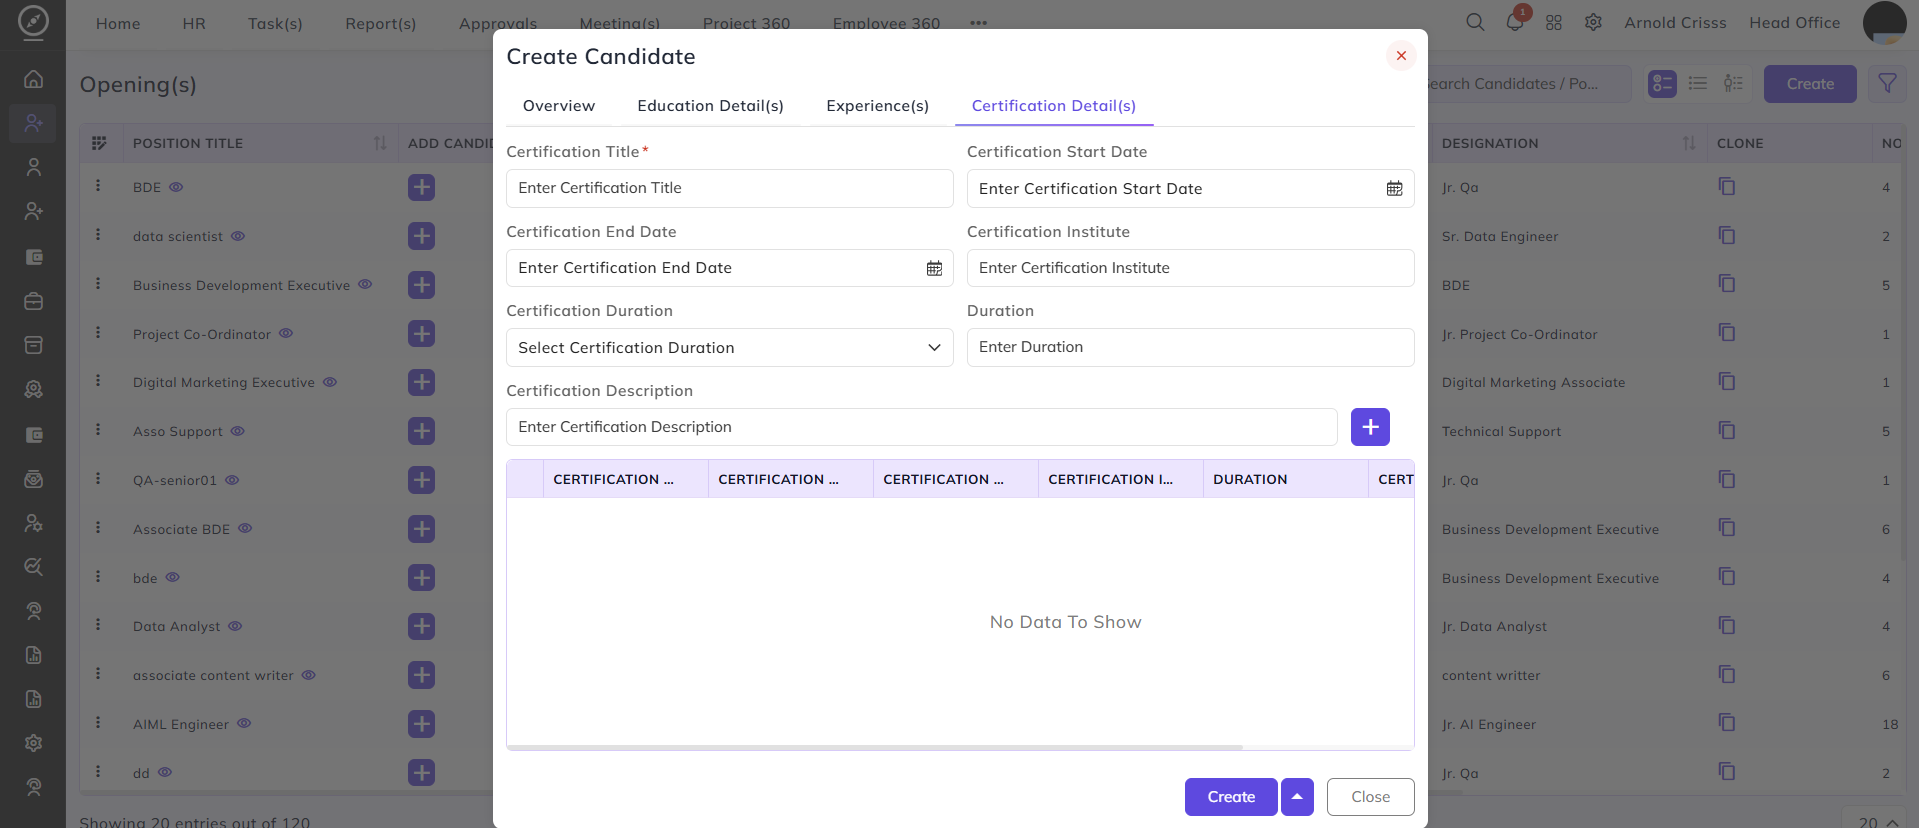Add candidate for AIML Engineer opening
Screen dimensions: 1919x828
coord(421,724)
